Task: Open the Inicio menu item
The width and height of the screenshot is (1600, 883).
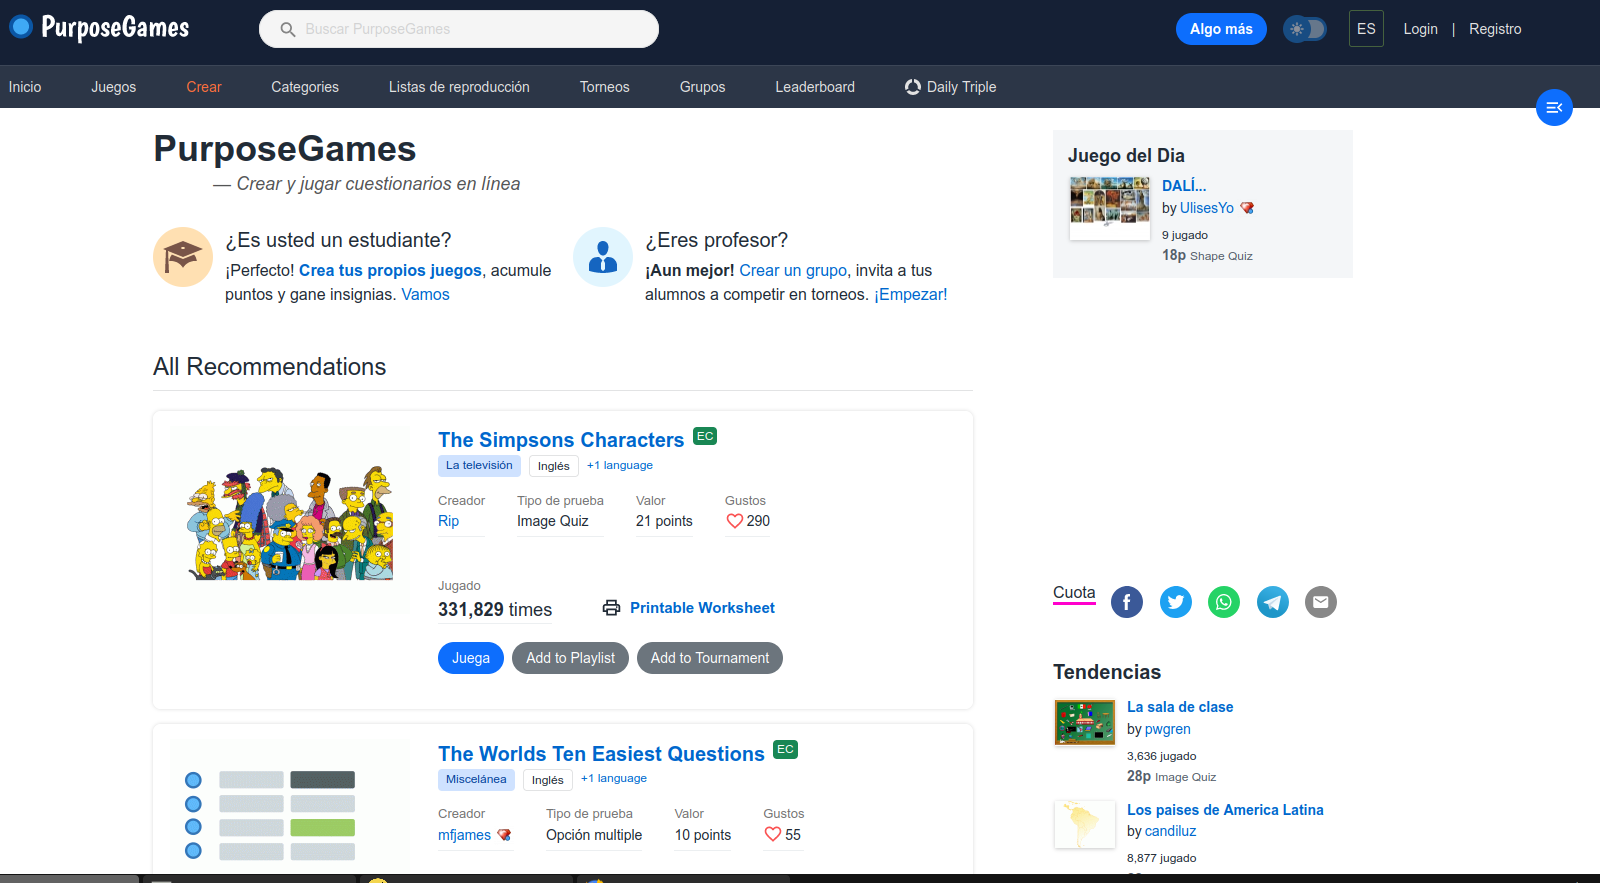Action: coord(25,87)
